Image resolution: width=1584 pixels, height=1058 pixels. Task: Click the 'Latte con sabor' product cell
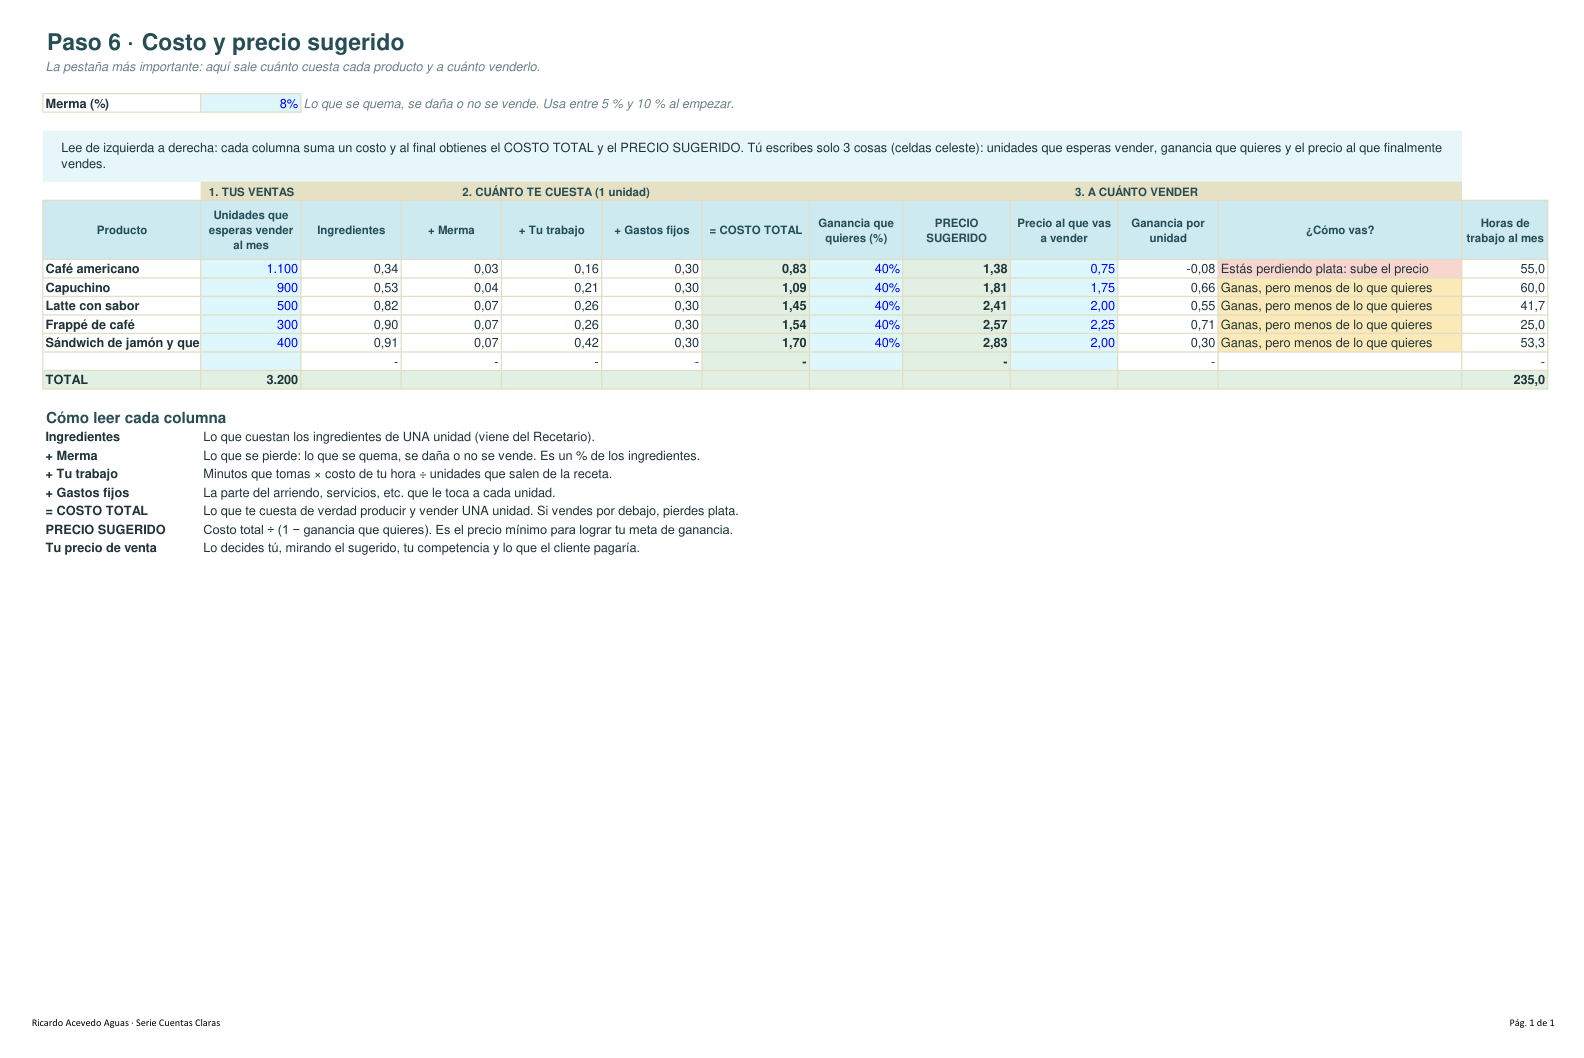click(122, 306)
